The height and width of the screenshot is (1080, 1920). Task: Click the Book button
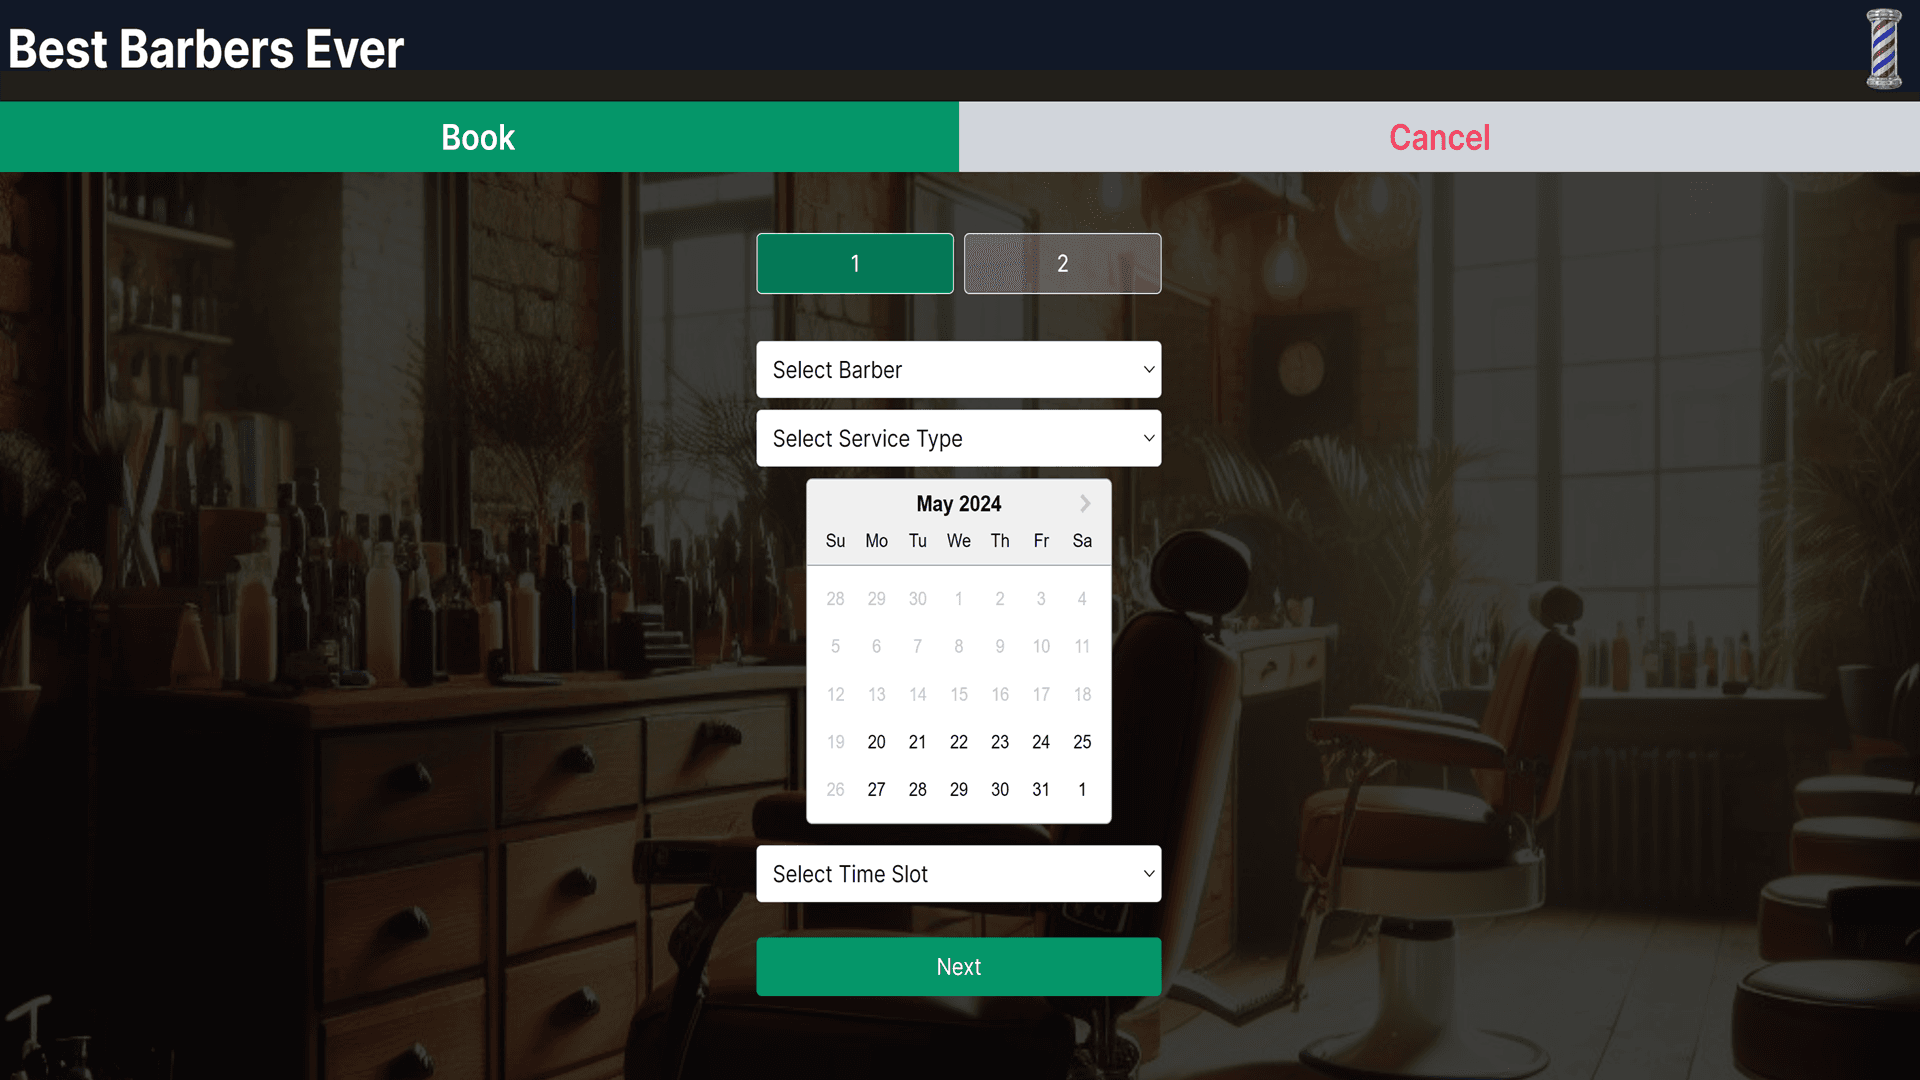coord(480,136)
